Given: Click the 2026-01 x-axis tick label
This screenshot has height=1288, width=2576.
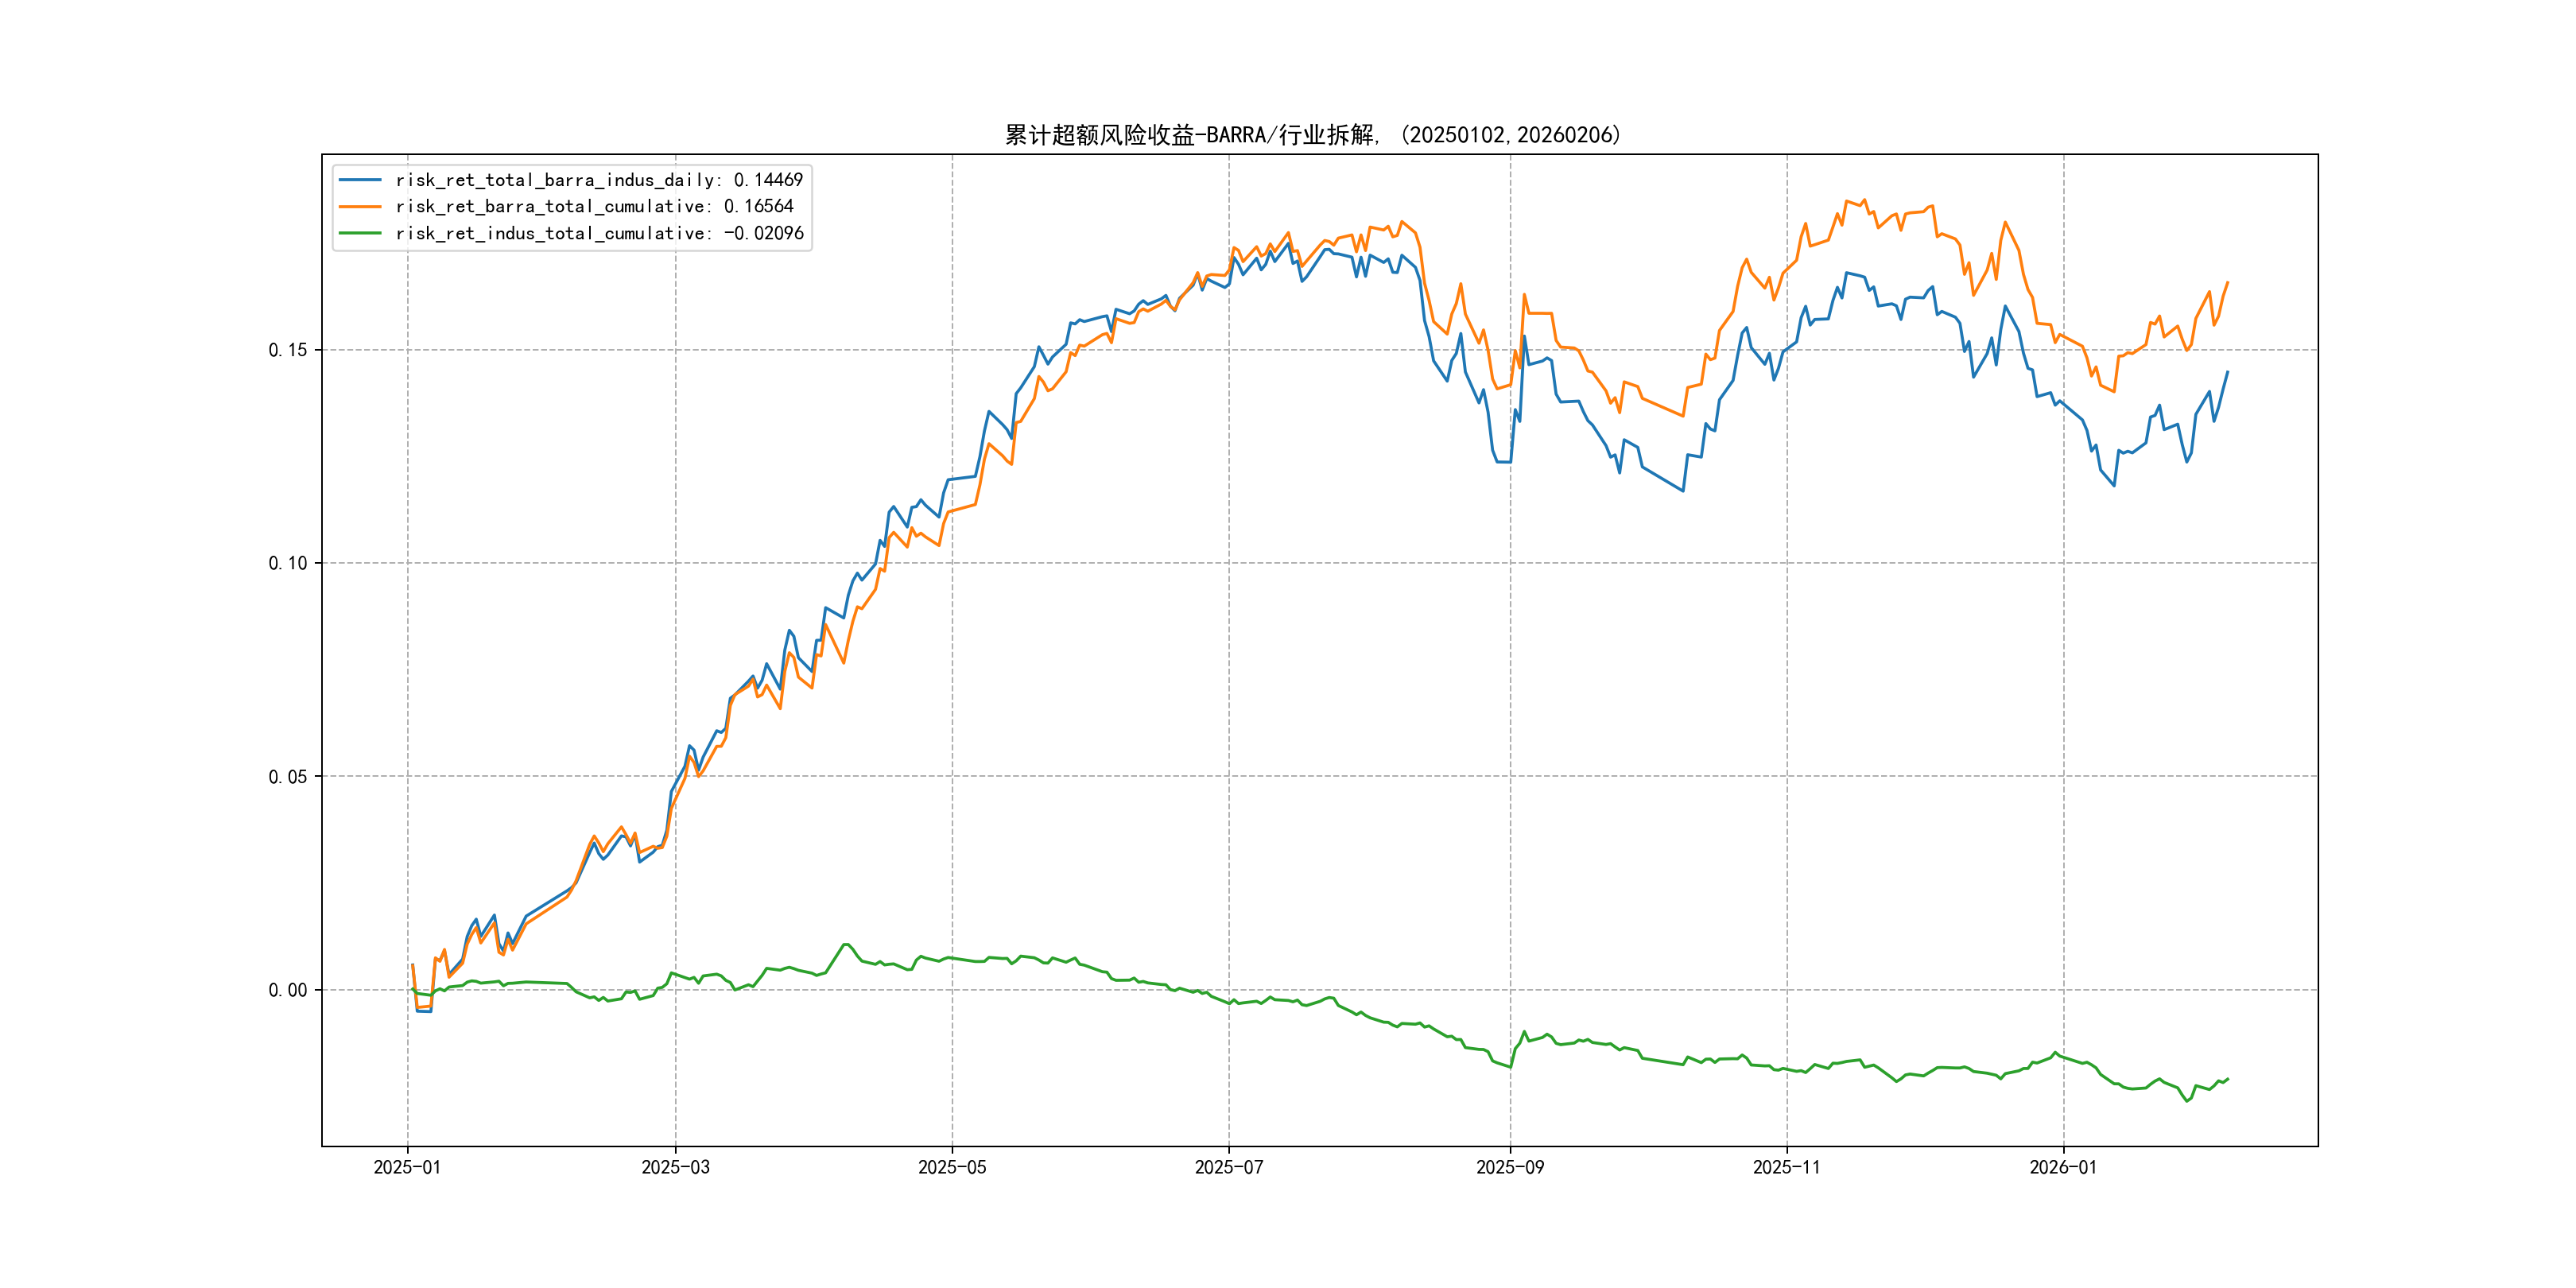Looking at the screenshot, I should coord(2063,1167).
